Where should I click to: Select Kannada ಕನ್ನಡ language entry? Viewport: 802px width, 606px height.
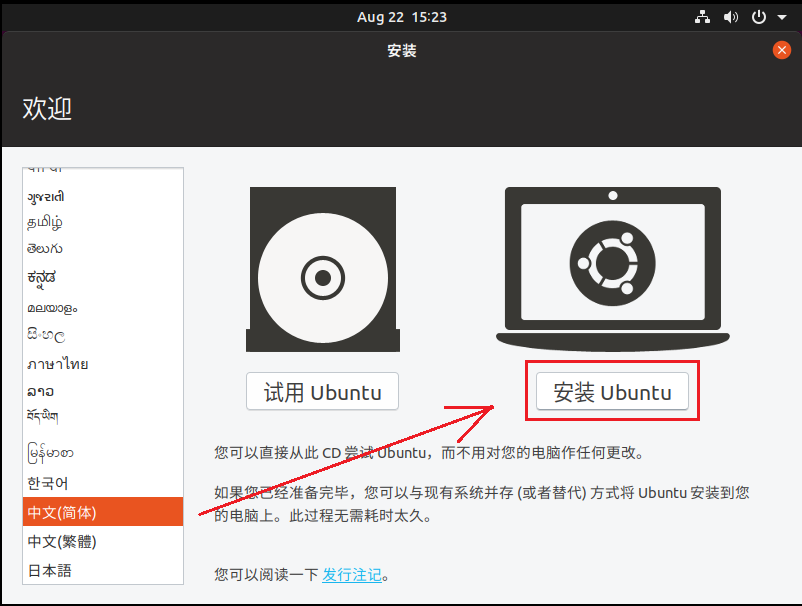pyautogui.click(x=103, y=278)
